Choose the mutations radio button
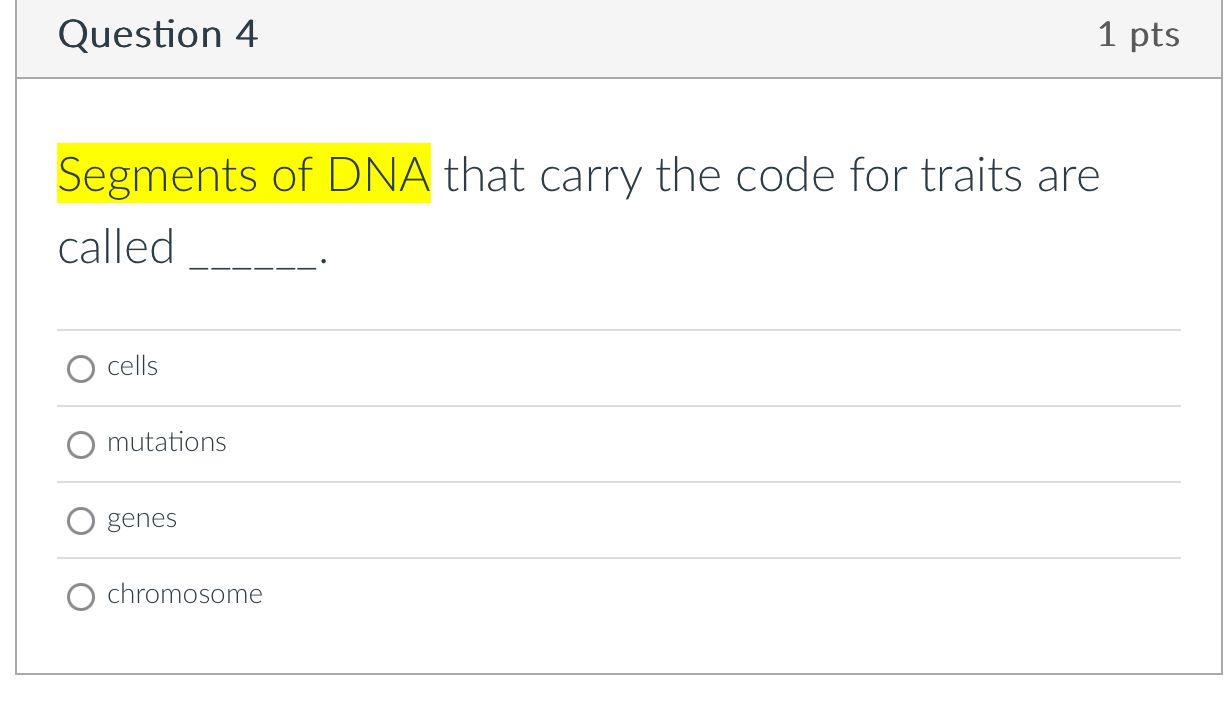The height and width of the screenshot is (706, 1229). pyautogui.click(x=81, y=445)
